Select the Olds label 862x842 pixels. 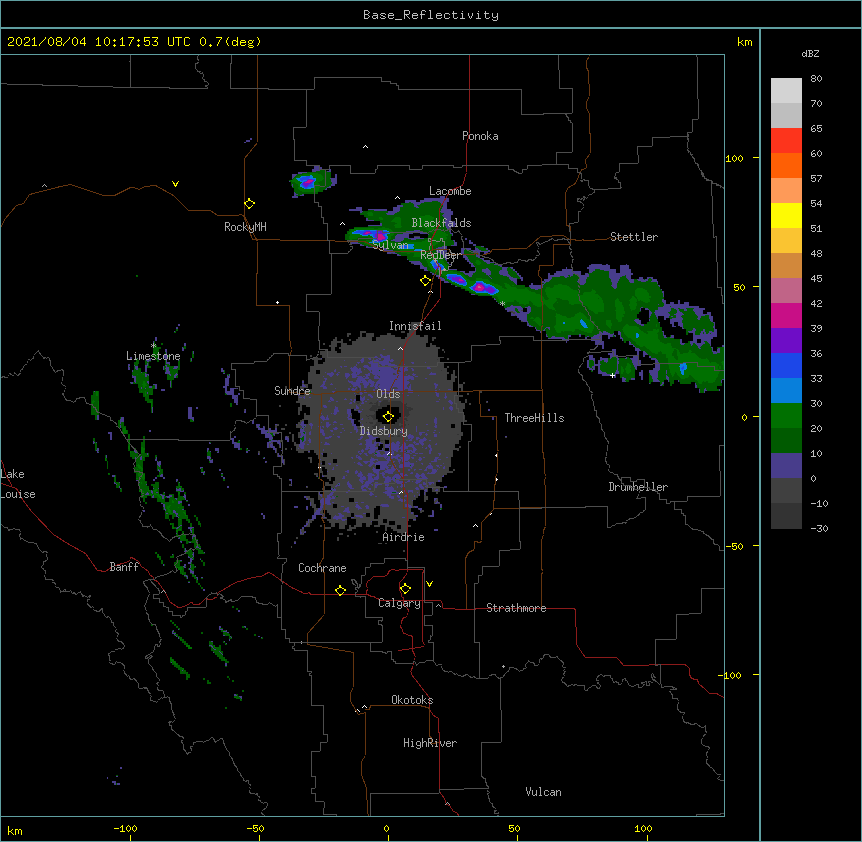[x=388, y=394]
